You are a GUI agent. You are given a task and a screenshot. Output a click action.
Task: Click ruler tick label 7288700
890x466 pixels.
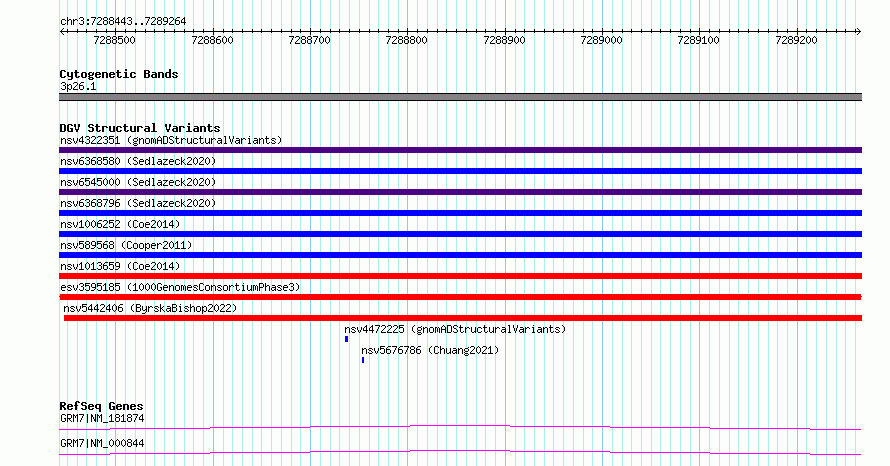309,40
